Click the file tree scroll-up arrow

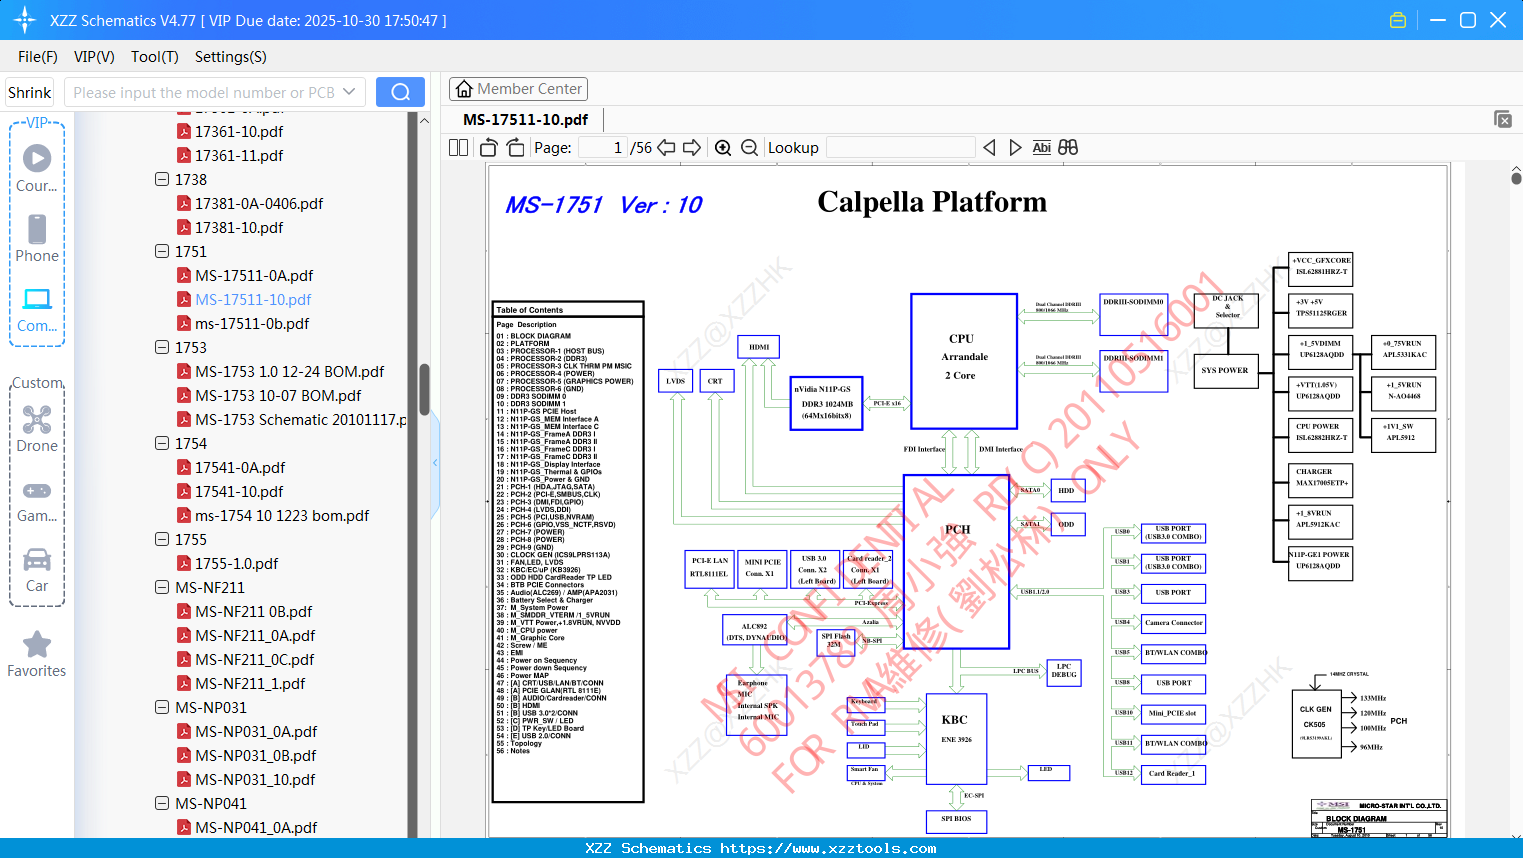(424, 120)
